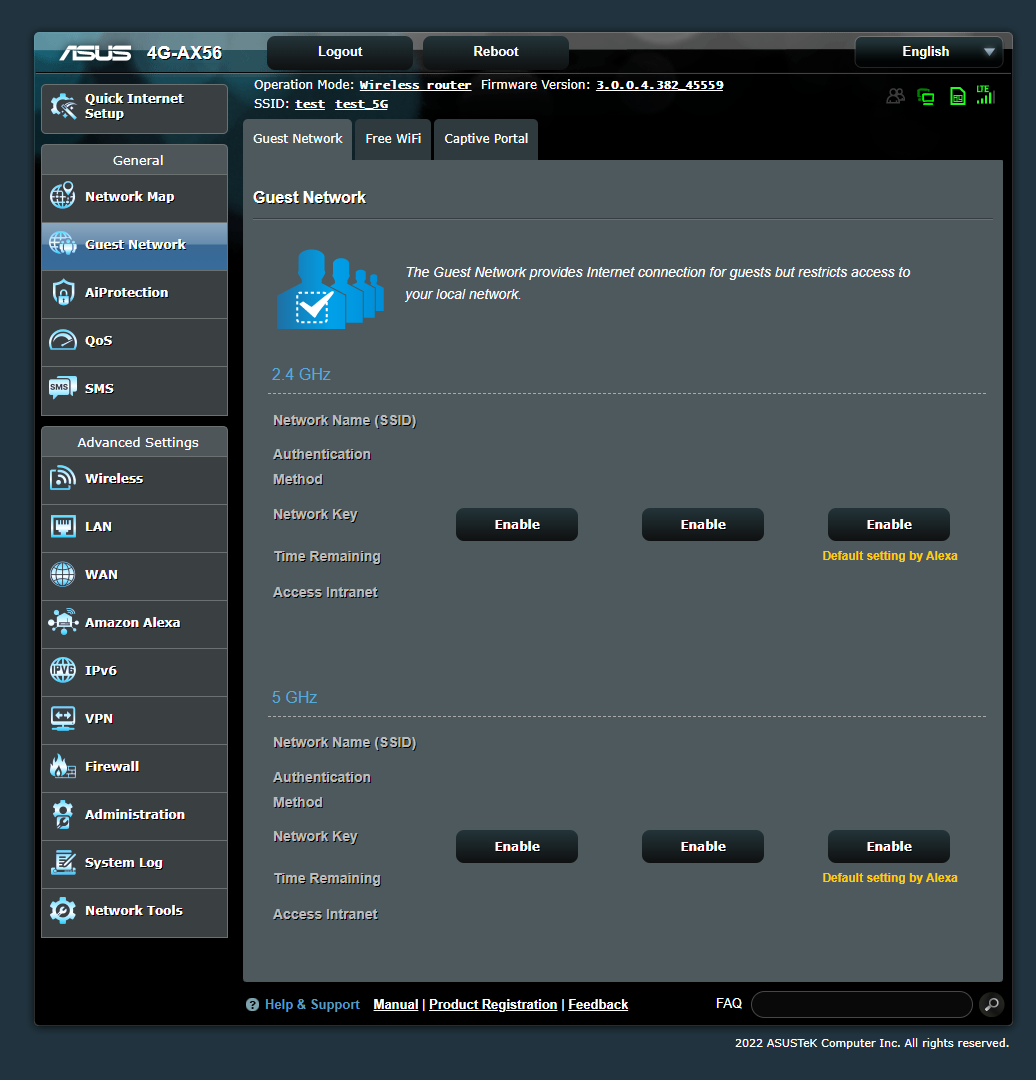Enable second 5 GHz guest network
Image resolution: width=1036 pixels, height=1080 pixels.
pyautogui.click(x=703, y=847)
